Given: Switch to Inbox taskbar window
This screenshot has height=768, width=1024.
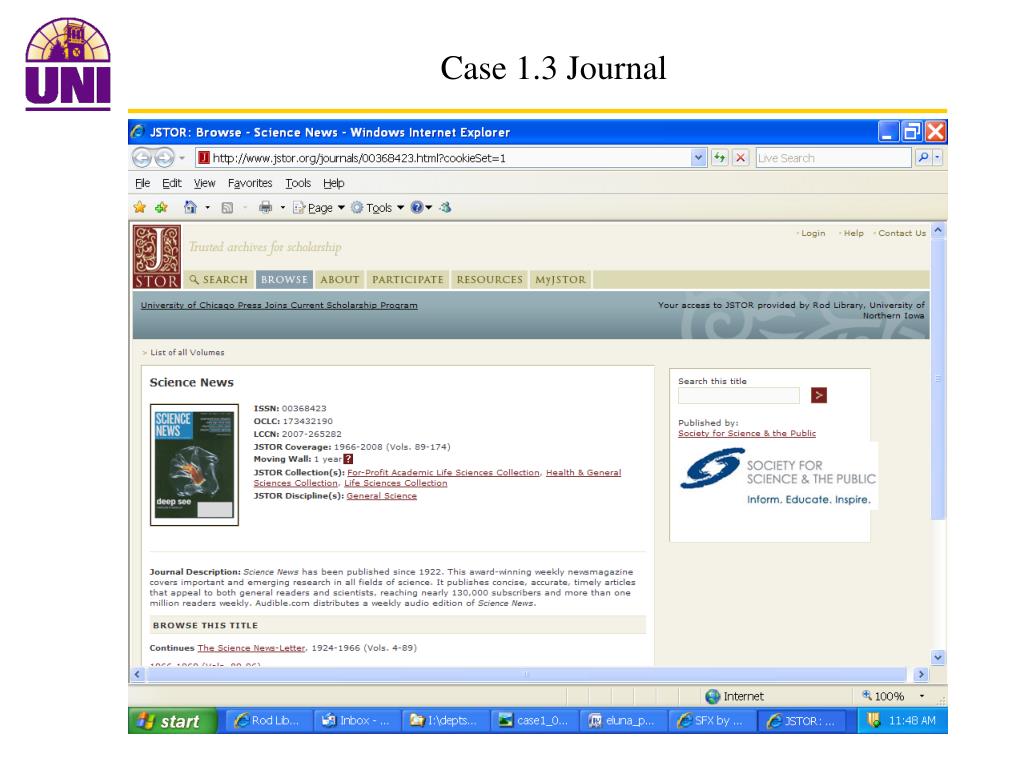Looking at the screenshot, I should [356, 721].
